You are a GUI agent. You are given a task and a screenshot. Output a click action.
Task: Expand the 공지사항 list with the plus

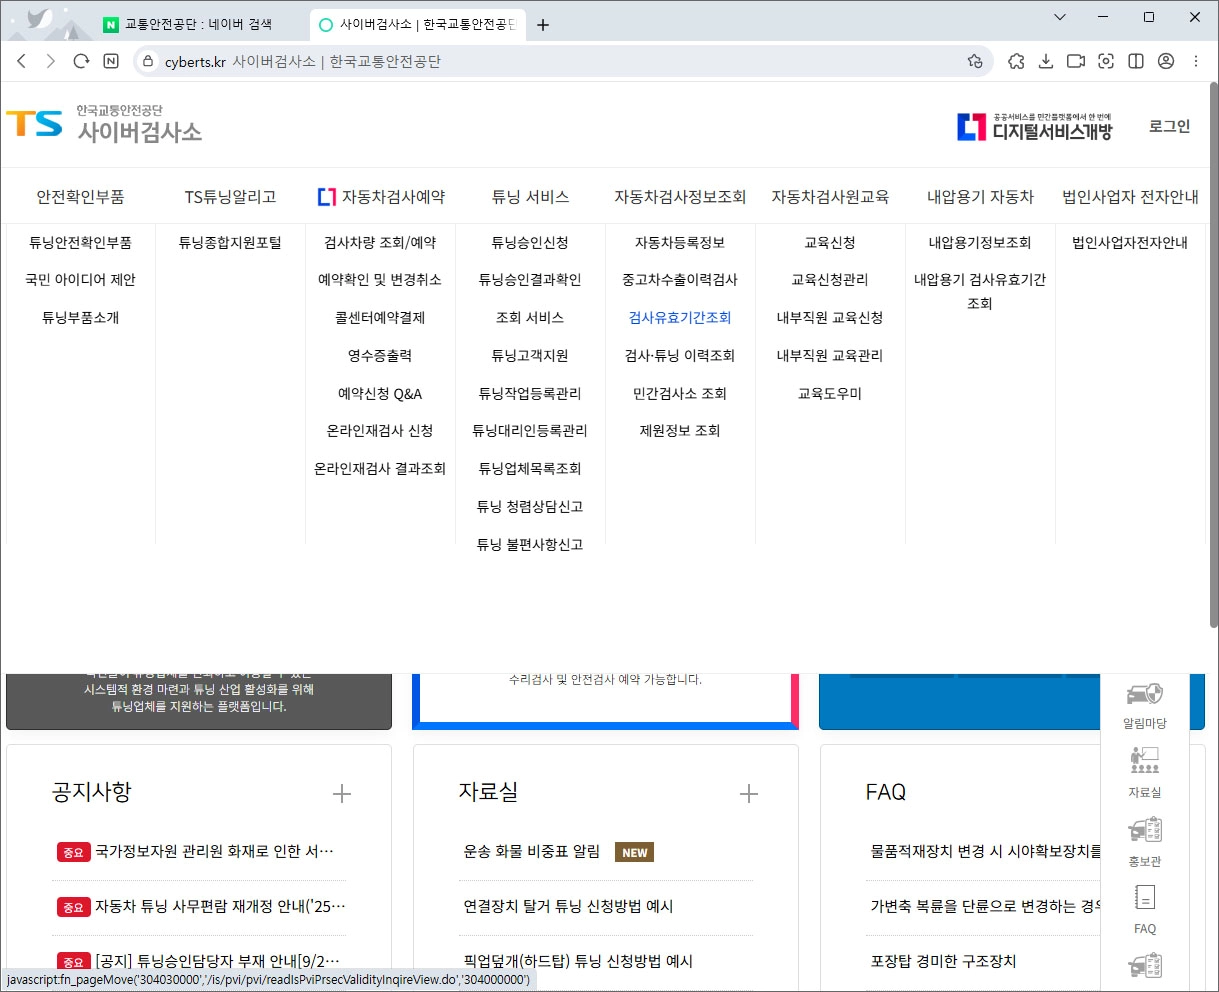pos(341,793)
